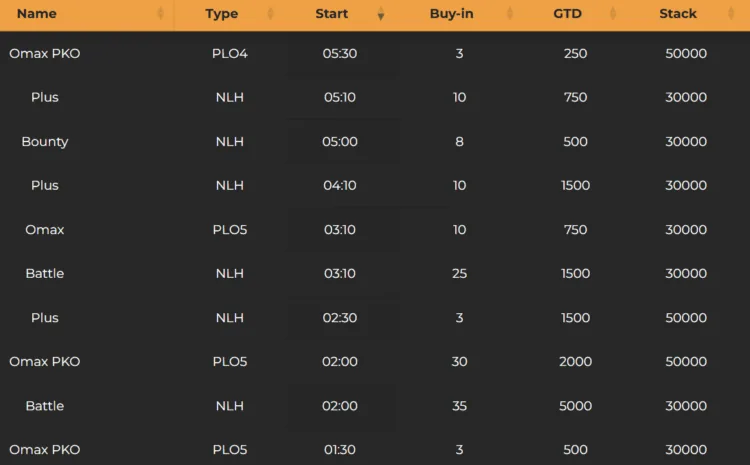The width and height of the screenshot is (750, 465).
Task: Select the Buy-in column header label
Action: (x=452, y=14)
